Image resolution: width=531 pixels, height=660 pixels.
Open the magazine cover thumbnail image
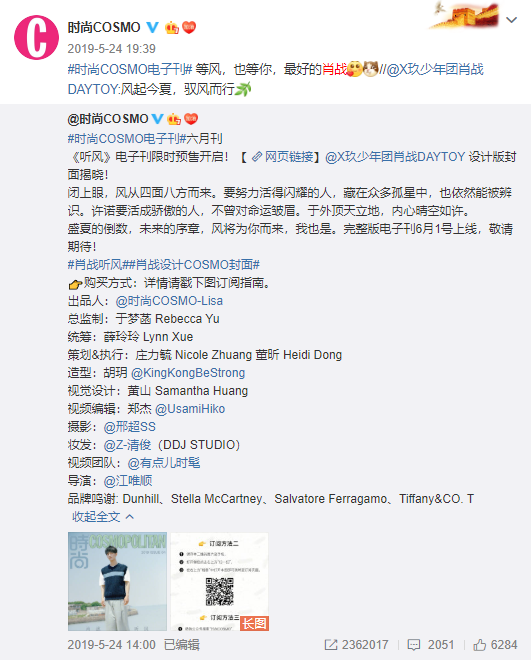tap(117, 582)
